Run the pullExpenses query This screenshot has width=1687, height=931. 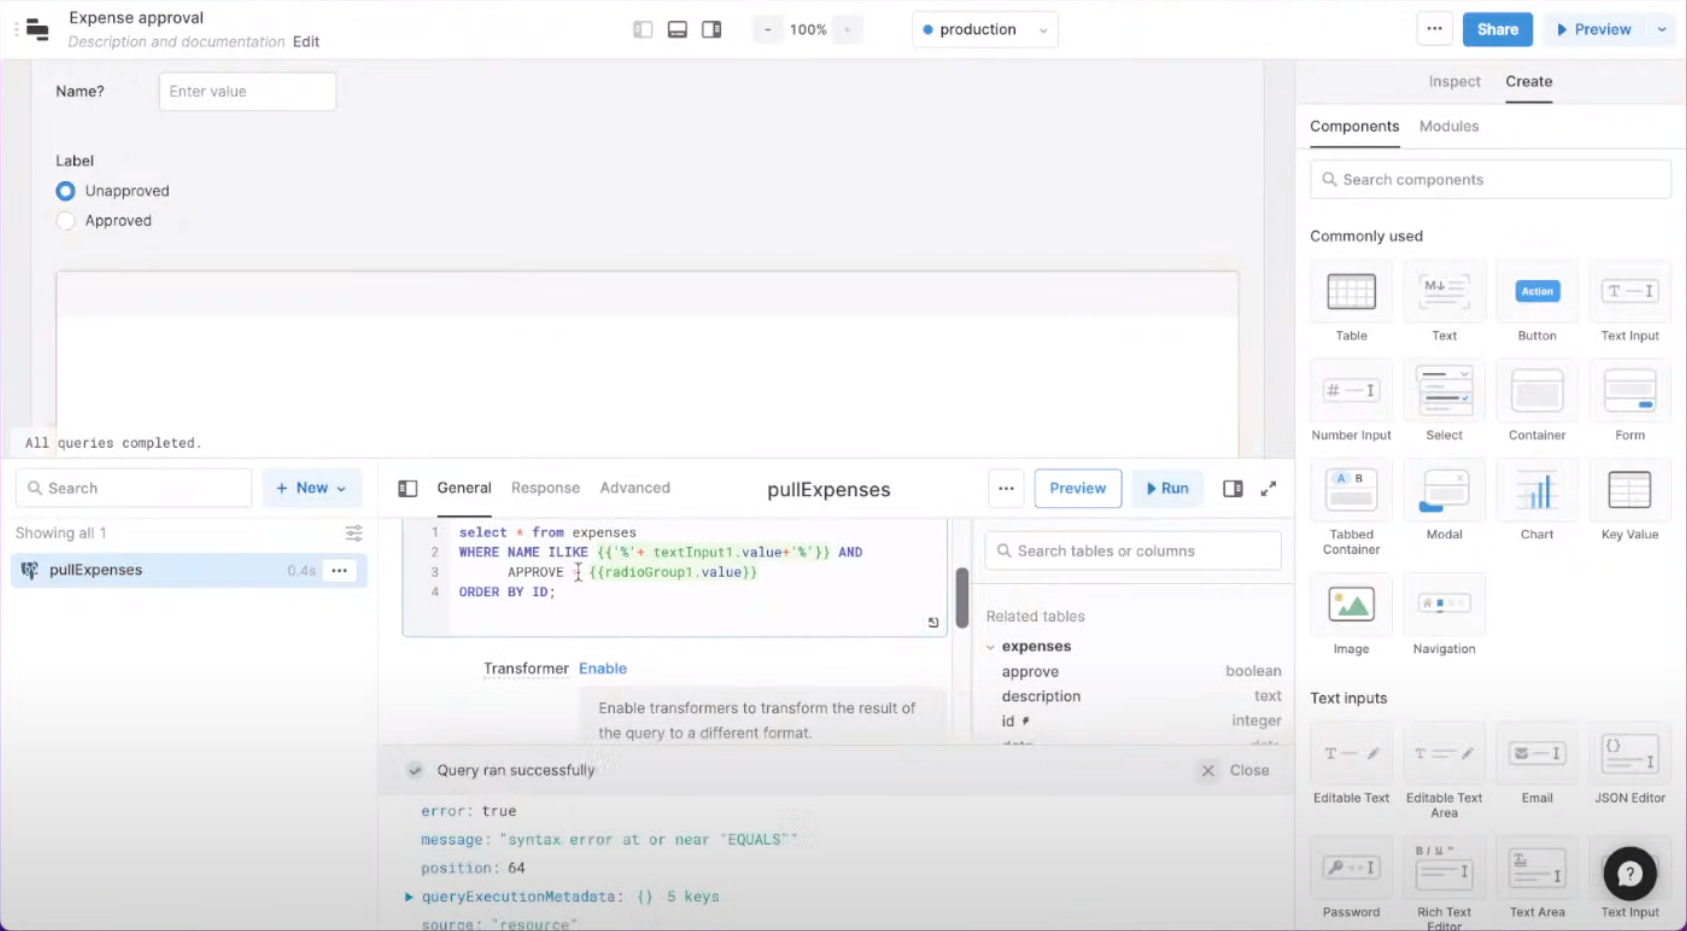tap(1167, 488)
